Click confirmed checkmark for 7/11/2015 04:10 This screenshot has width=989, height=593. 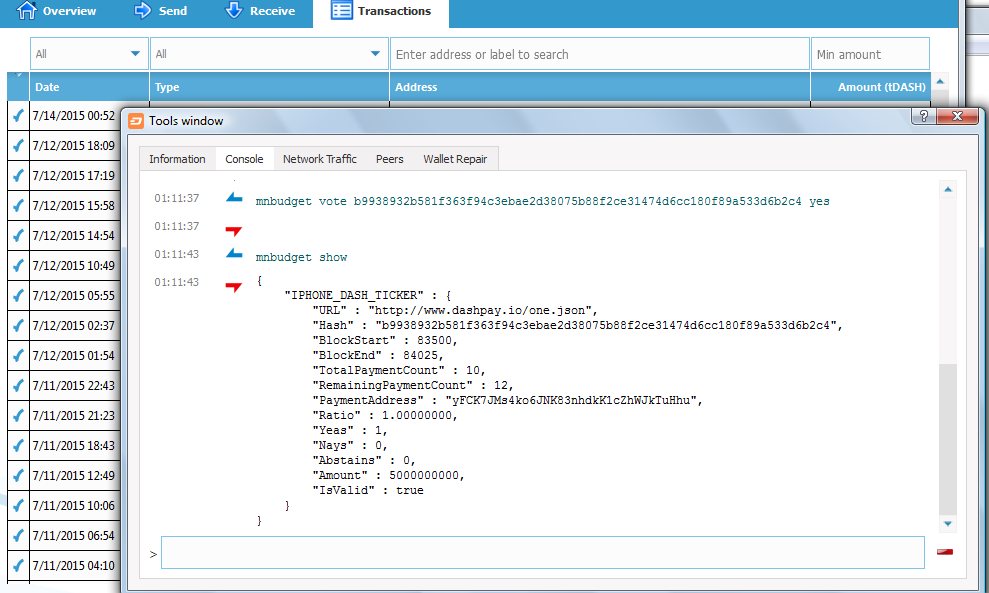coord(18,565)
